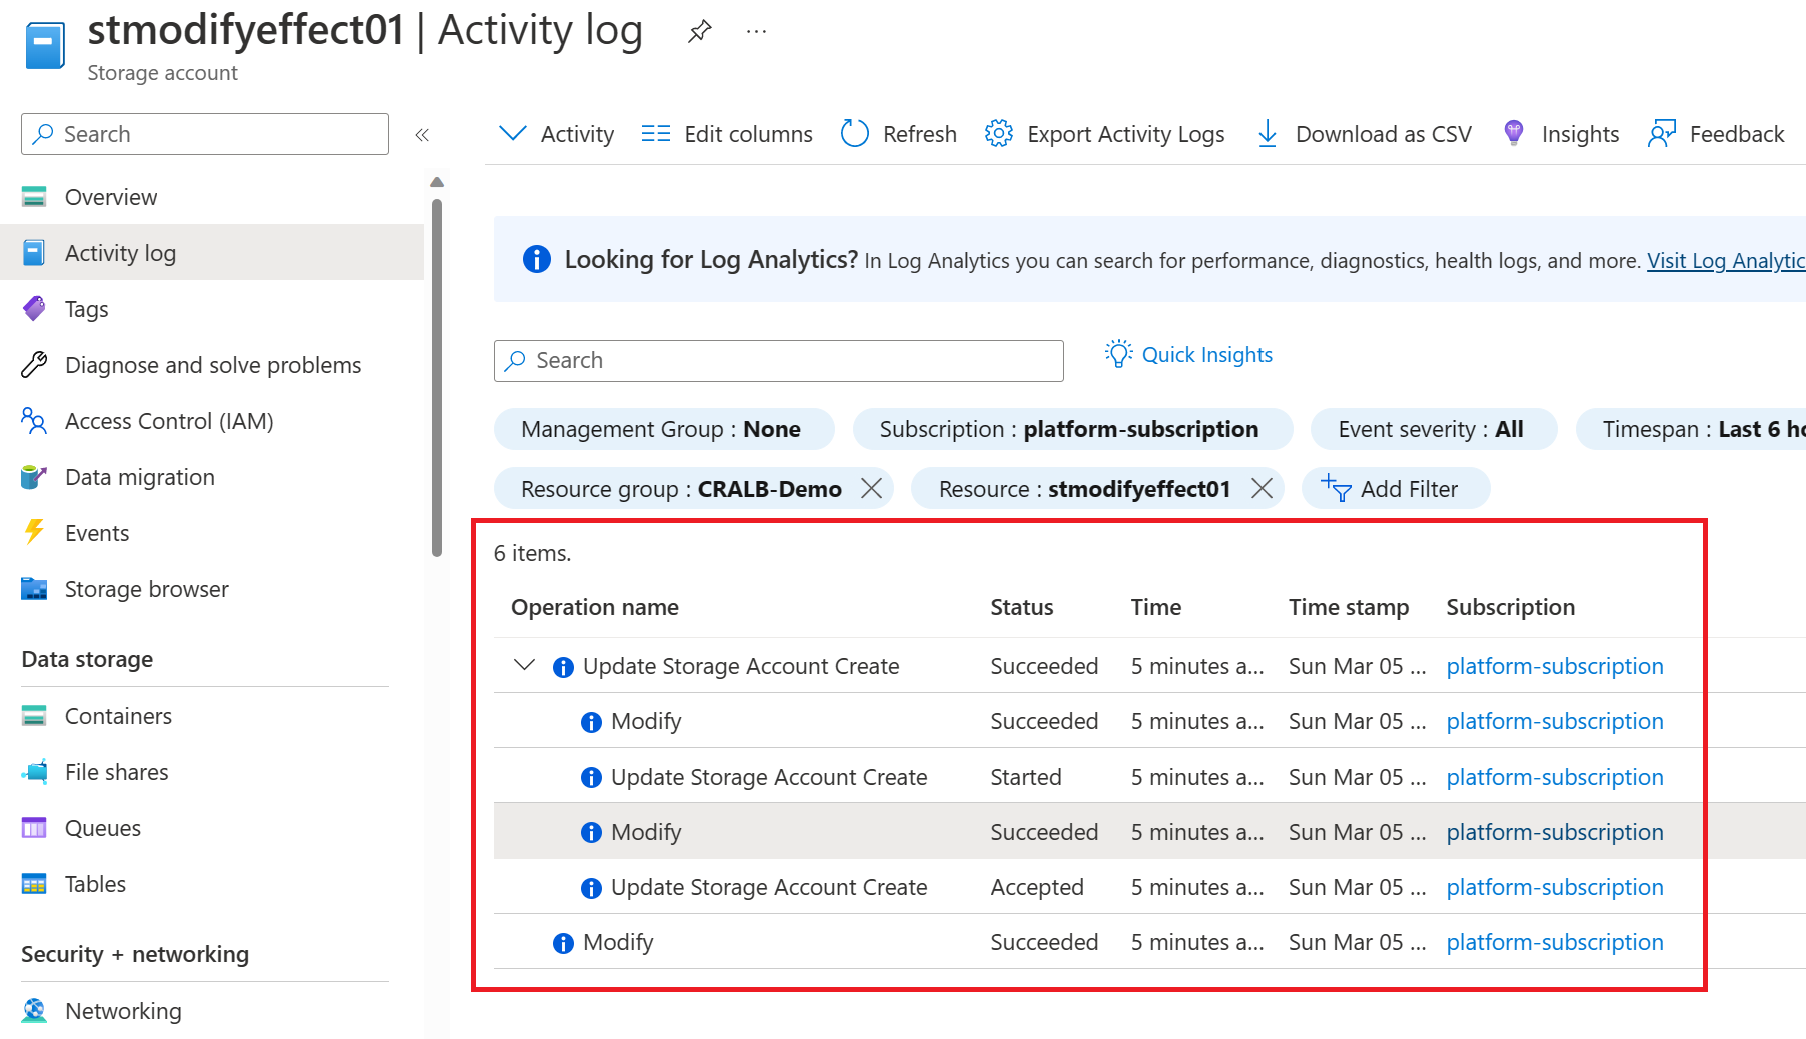This screenshot has width=1806, height=1039.
Task: Go to Storage browser in sidebar
Action: (146, 589)
